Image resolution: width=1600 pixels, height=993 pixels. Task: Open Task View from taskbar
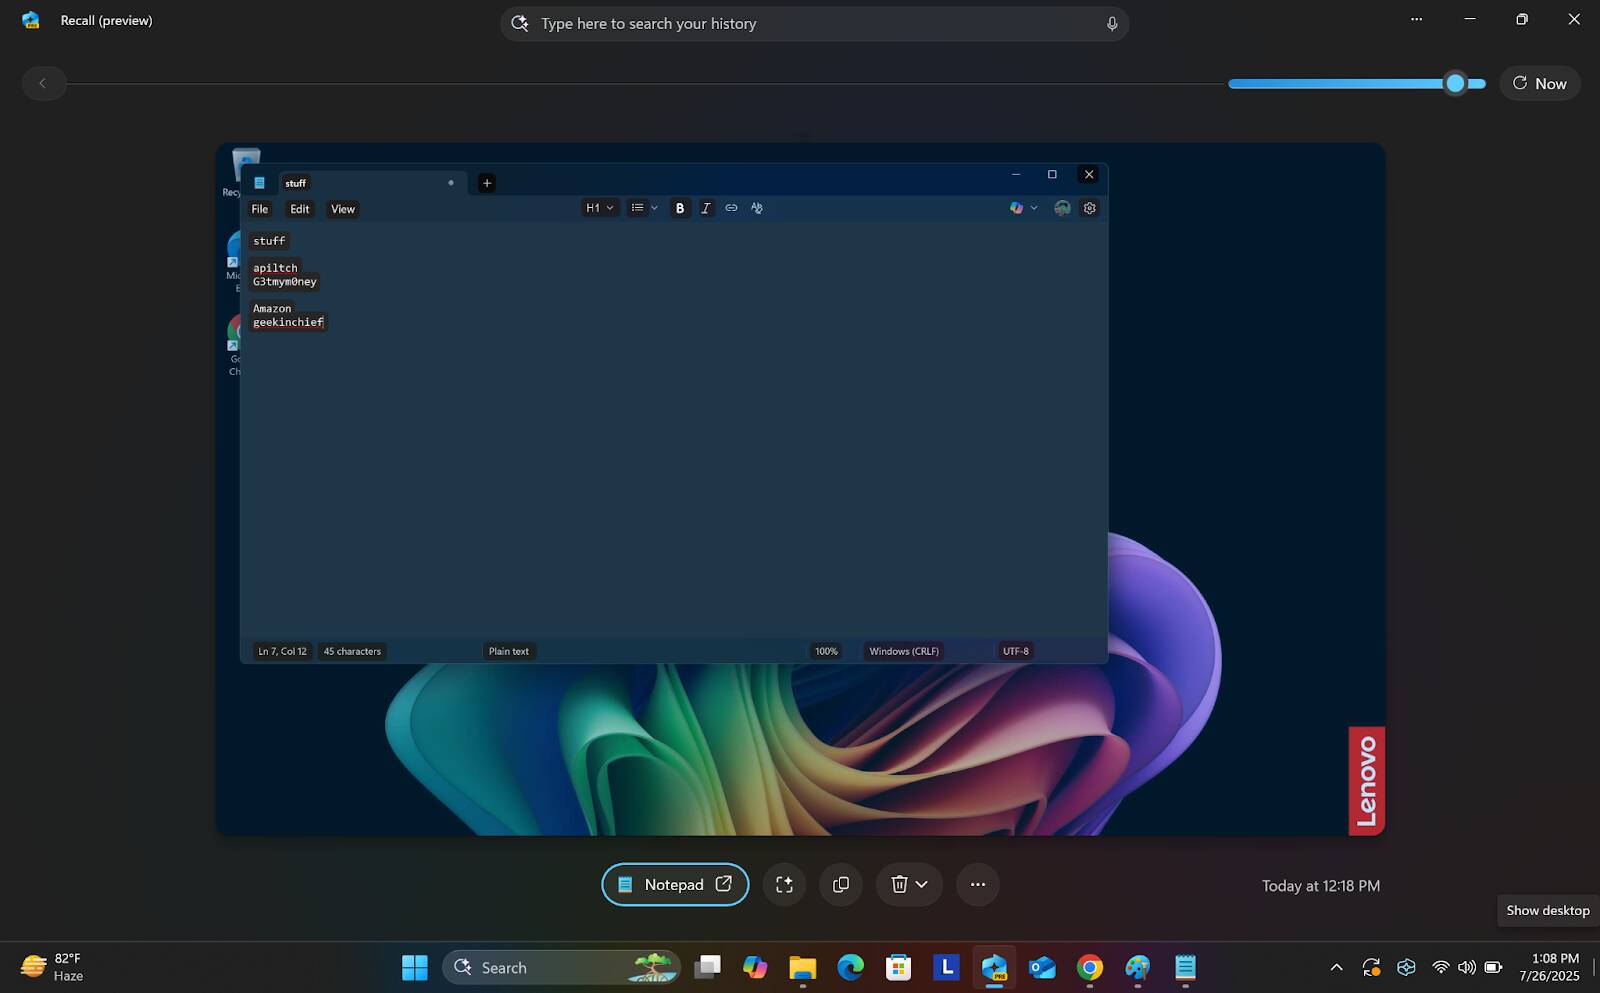tap(707, 967)
